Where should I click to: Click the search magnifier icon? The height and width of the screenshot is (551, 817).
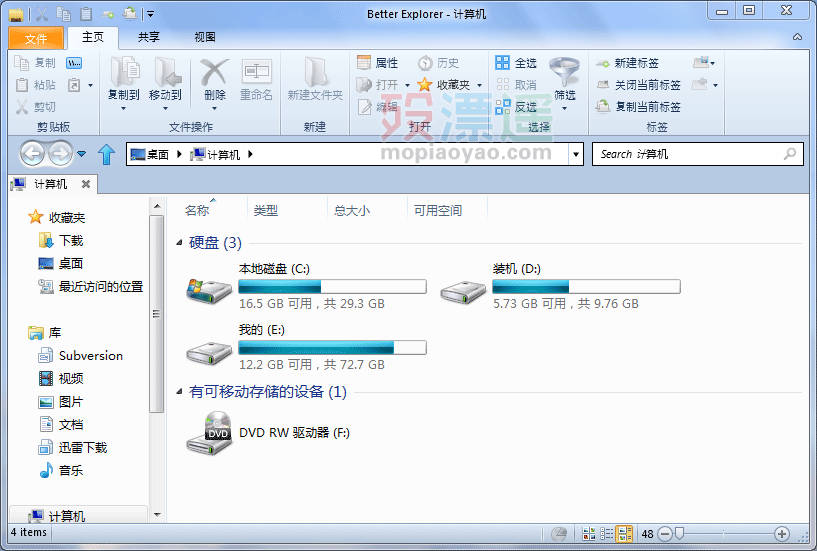coord(790,154)
